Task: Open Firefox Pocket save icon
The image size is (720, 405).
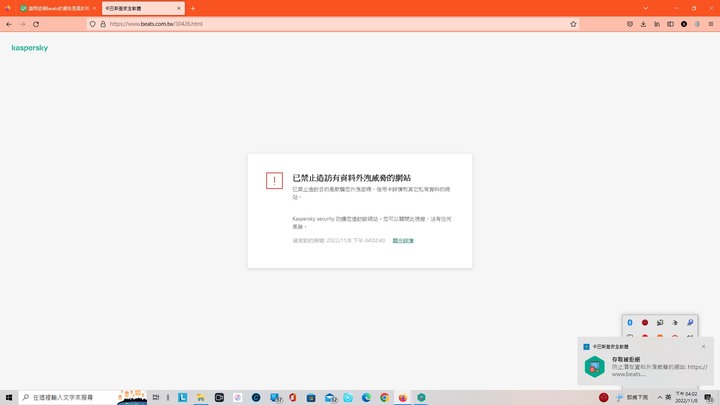Action: point(630,24)
